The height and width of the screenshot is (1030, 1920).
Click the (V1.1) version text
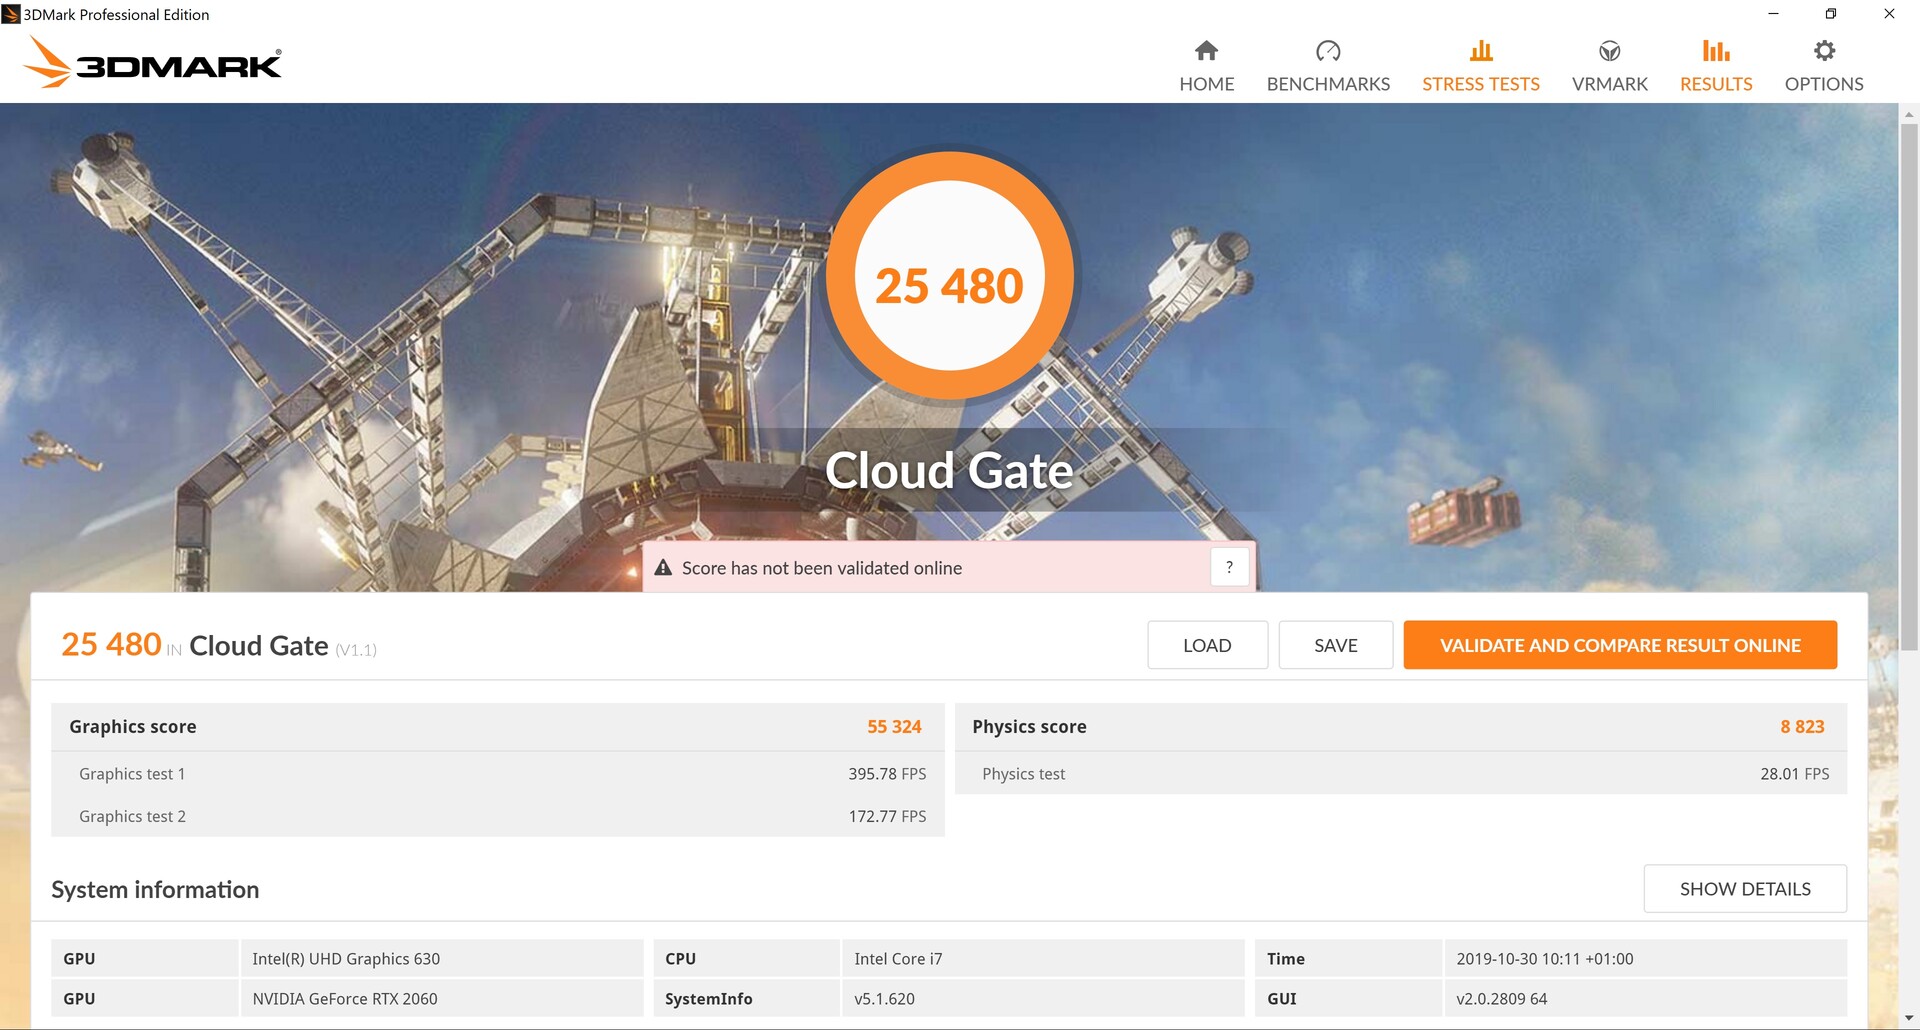(356, 650)
